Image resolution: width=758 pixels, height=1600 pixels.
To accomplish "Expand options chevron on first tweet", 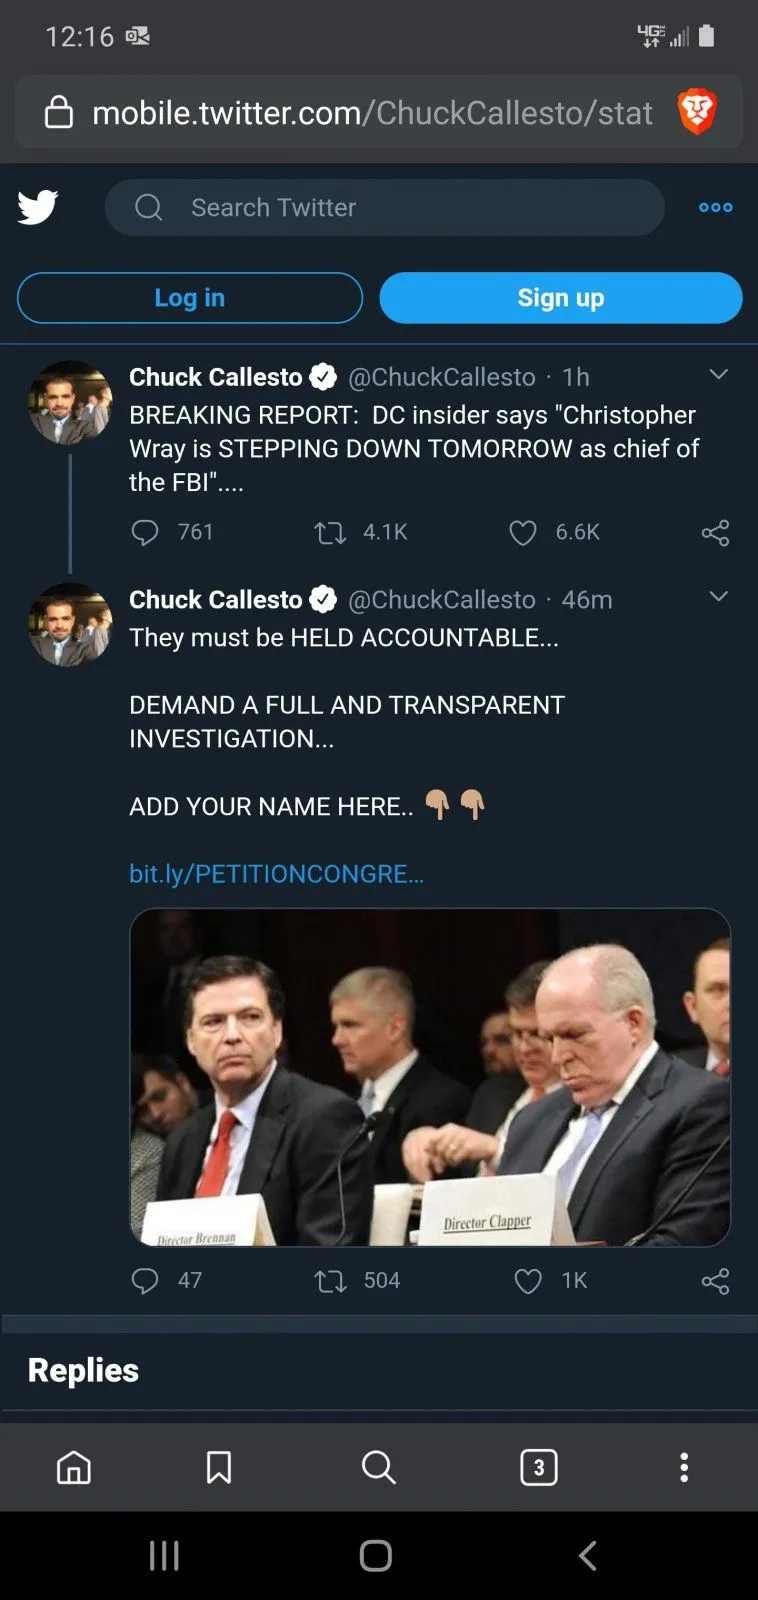I will [x=718, y=375].
